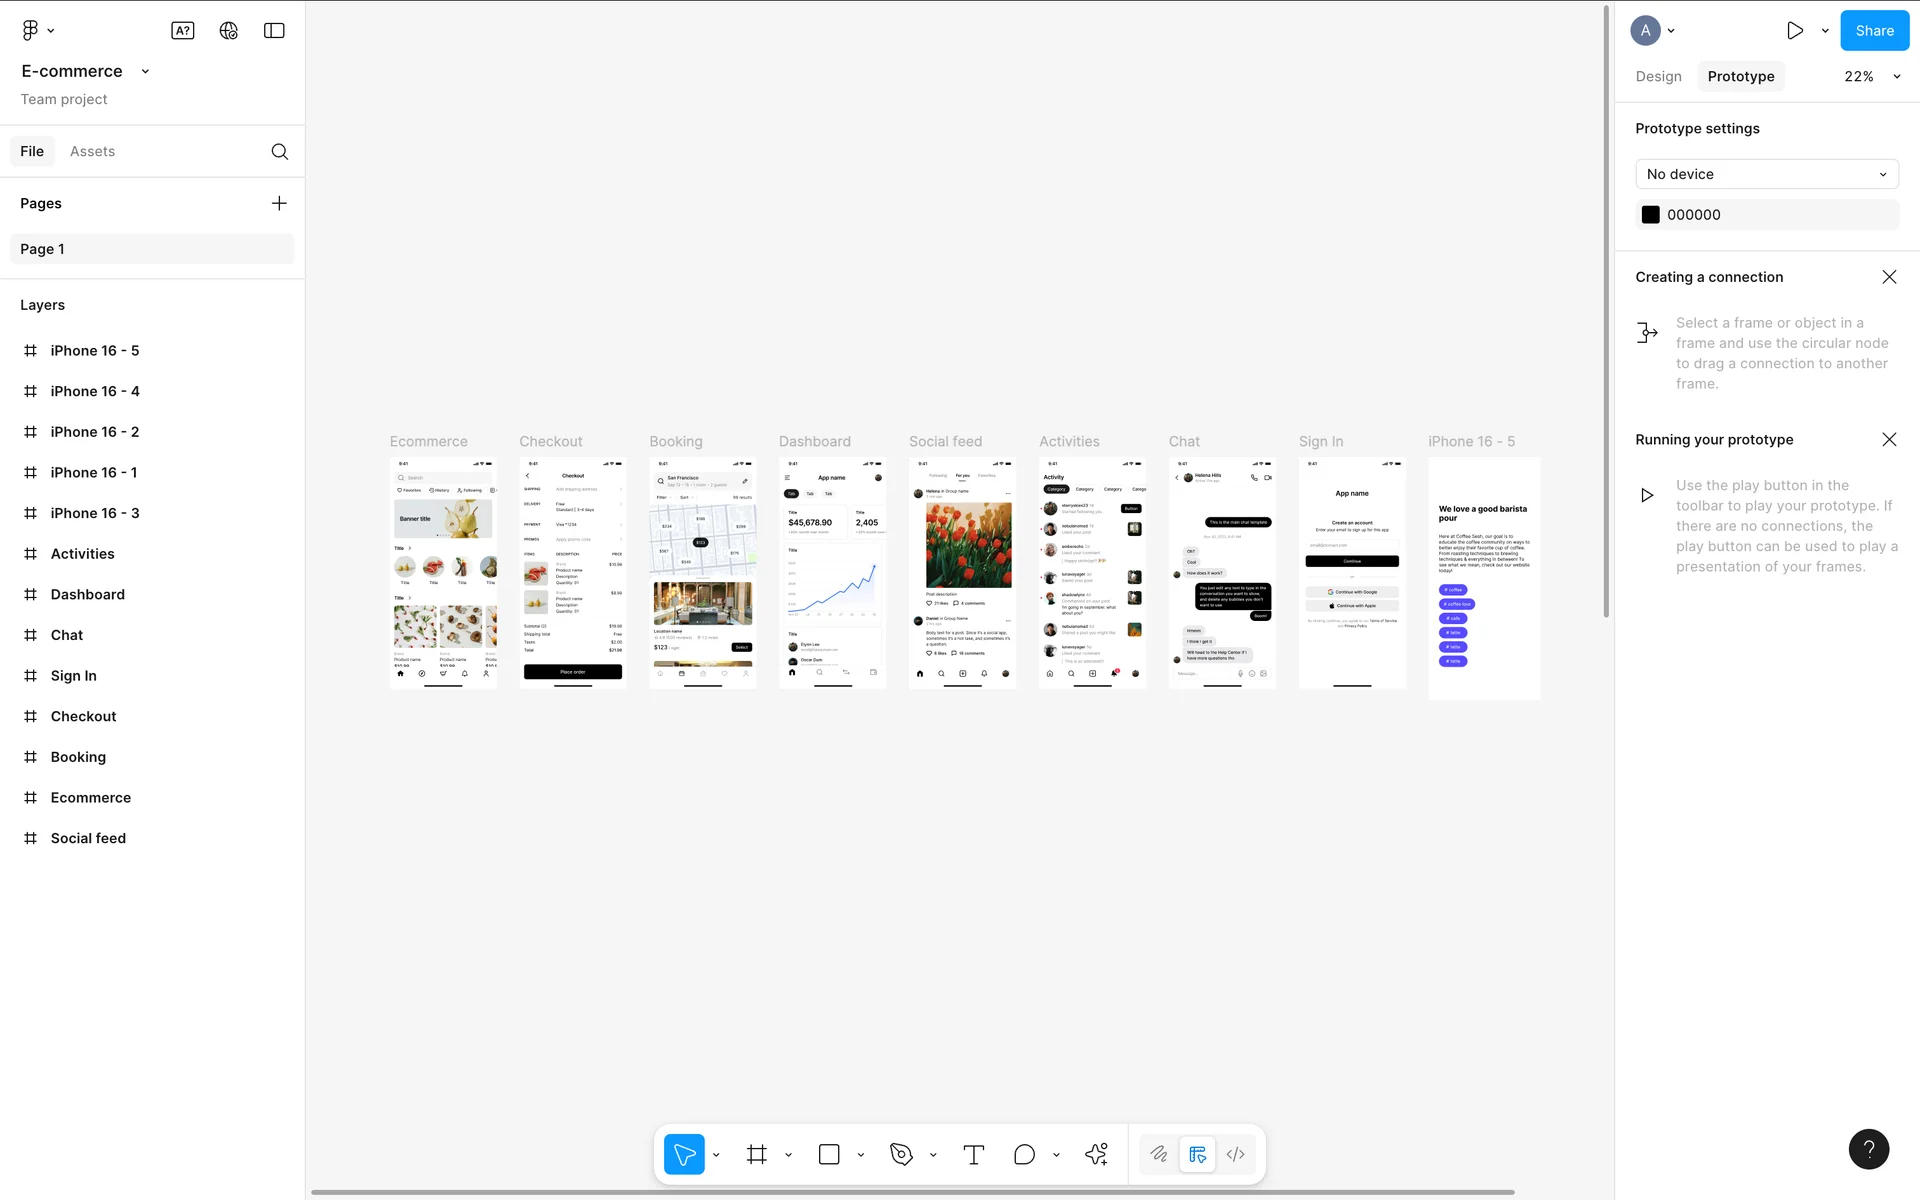Click the black 000000 background color swatch
The height and width of the screenshot is (1200, 1920).
point(1651,215)
